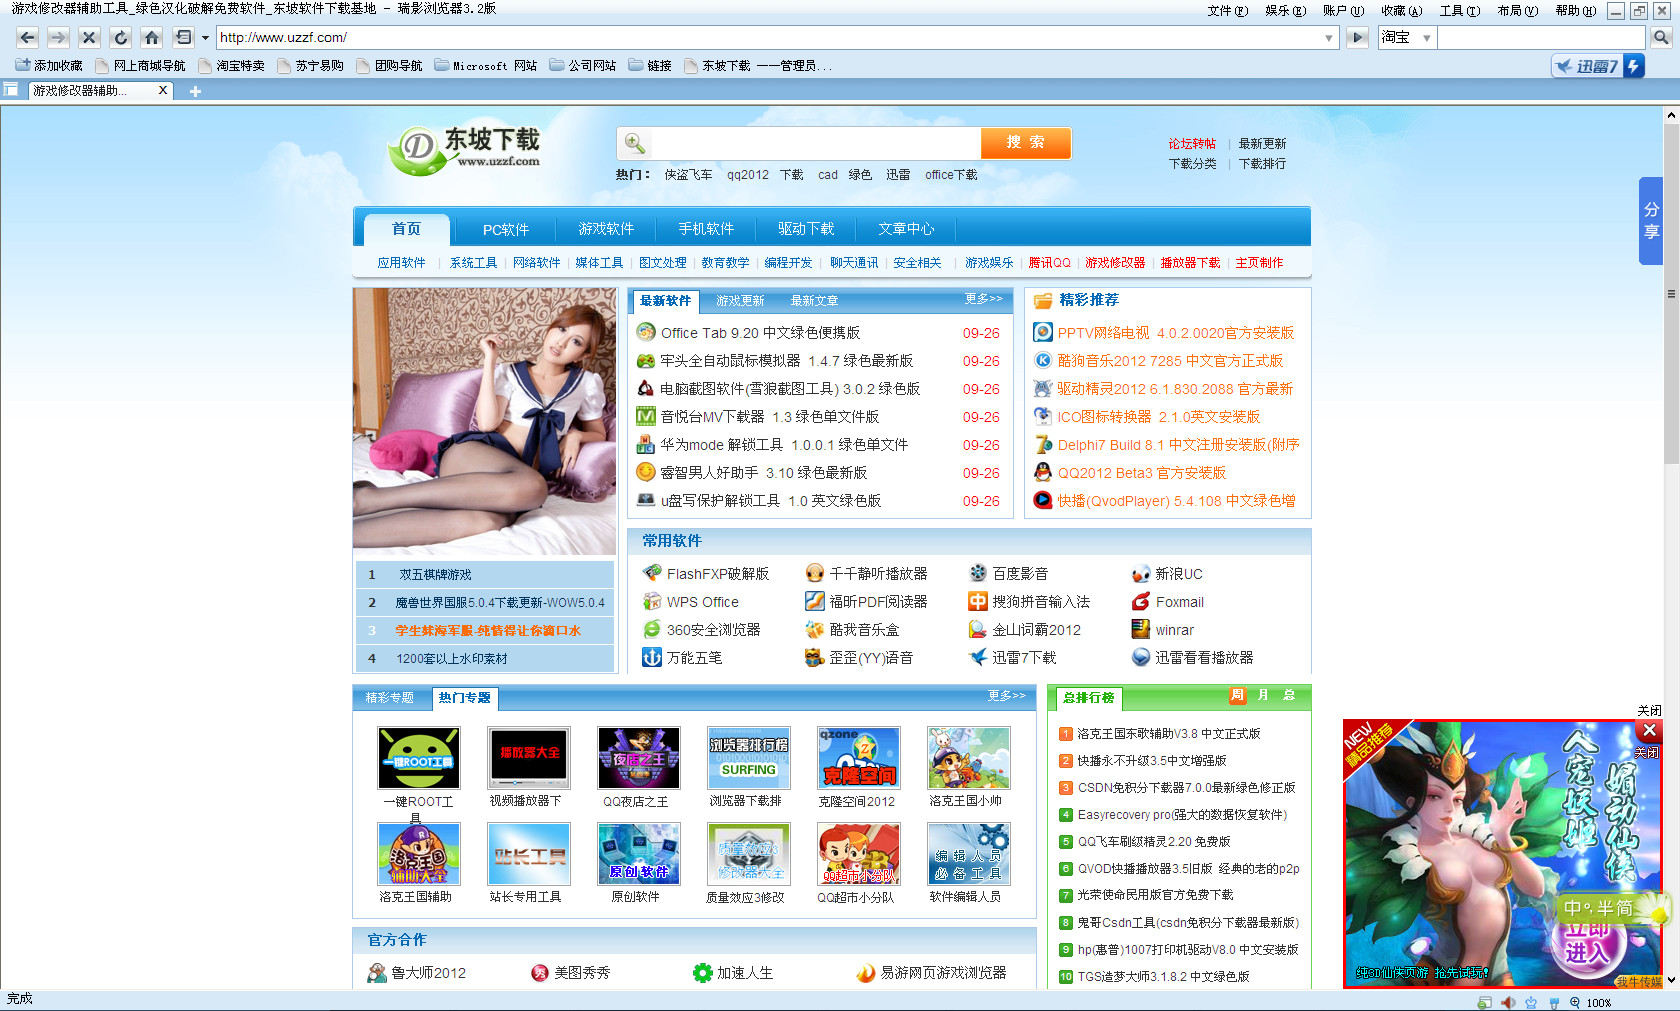Open the address bar URL history dropdown
The image size is (1680, 1011).
point(1329,38)
